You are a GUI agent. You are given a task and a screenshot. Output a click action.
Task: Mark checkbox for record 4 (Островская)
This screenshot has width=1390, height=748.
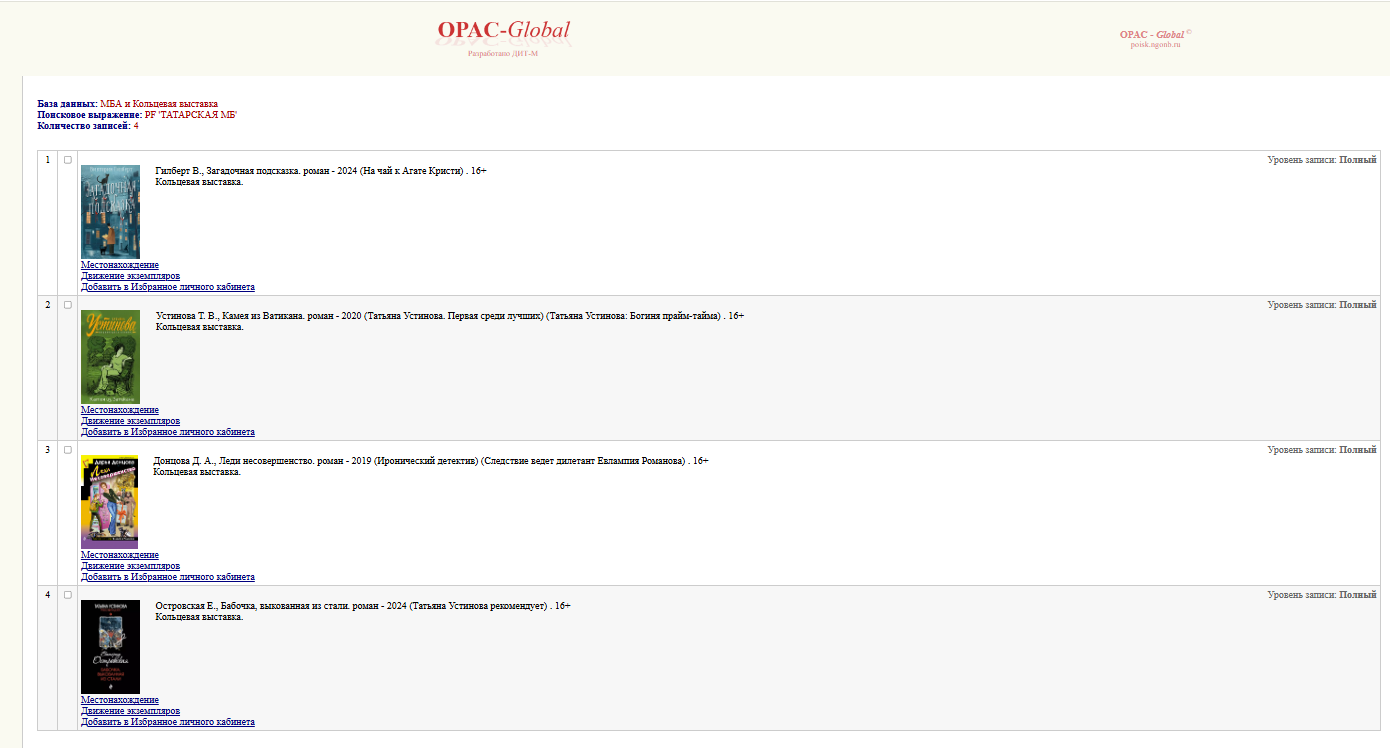pyautogui.click(x=68, y=595)
